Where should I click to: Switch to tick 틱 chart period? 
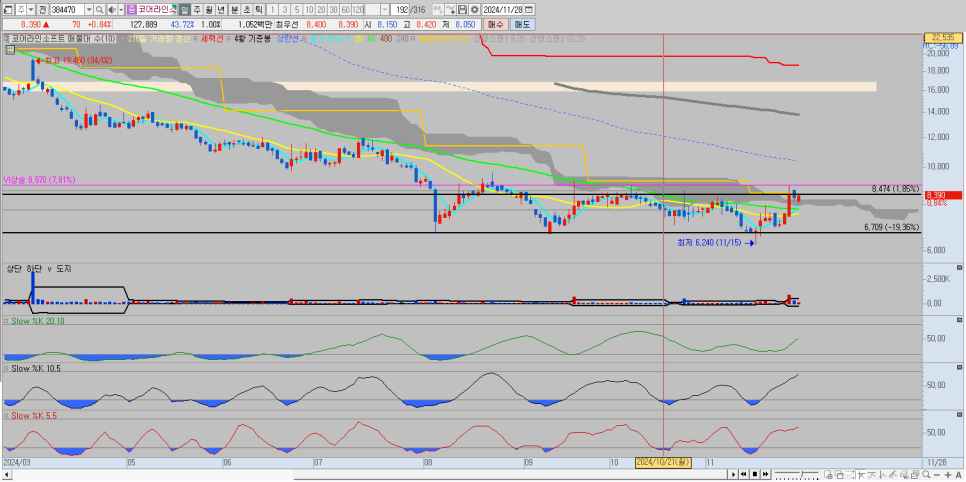click(x=258, y=10)
